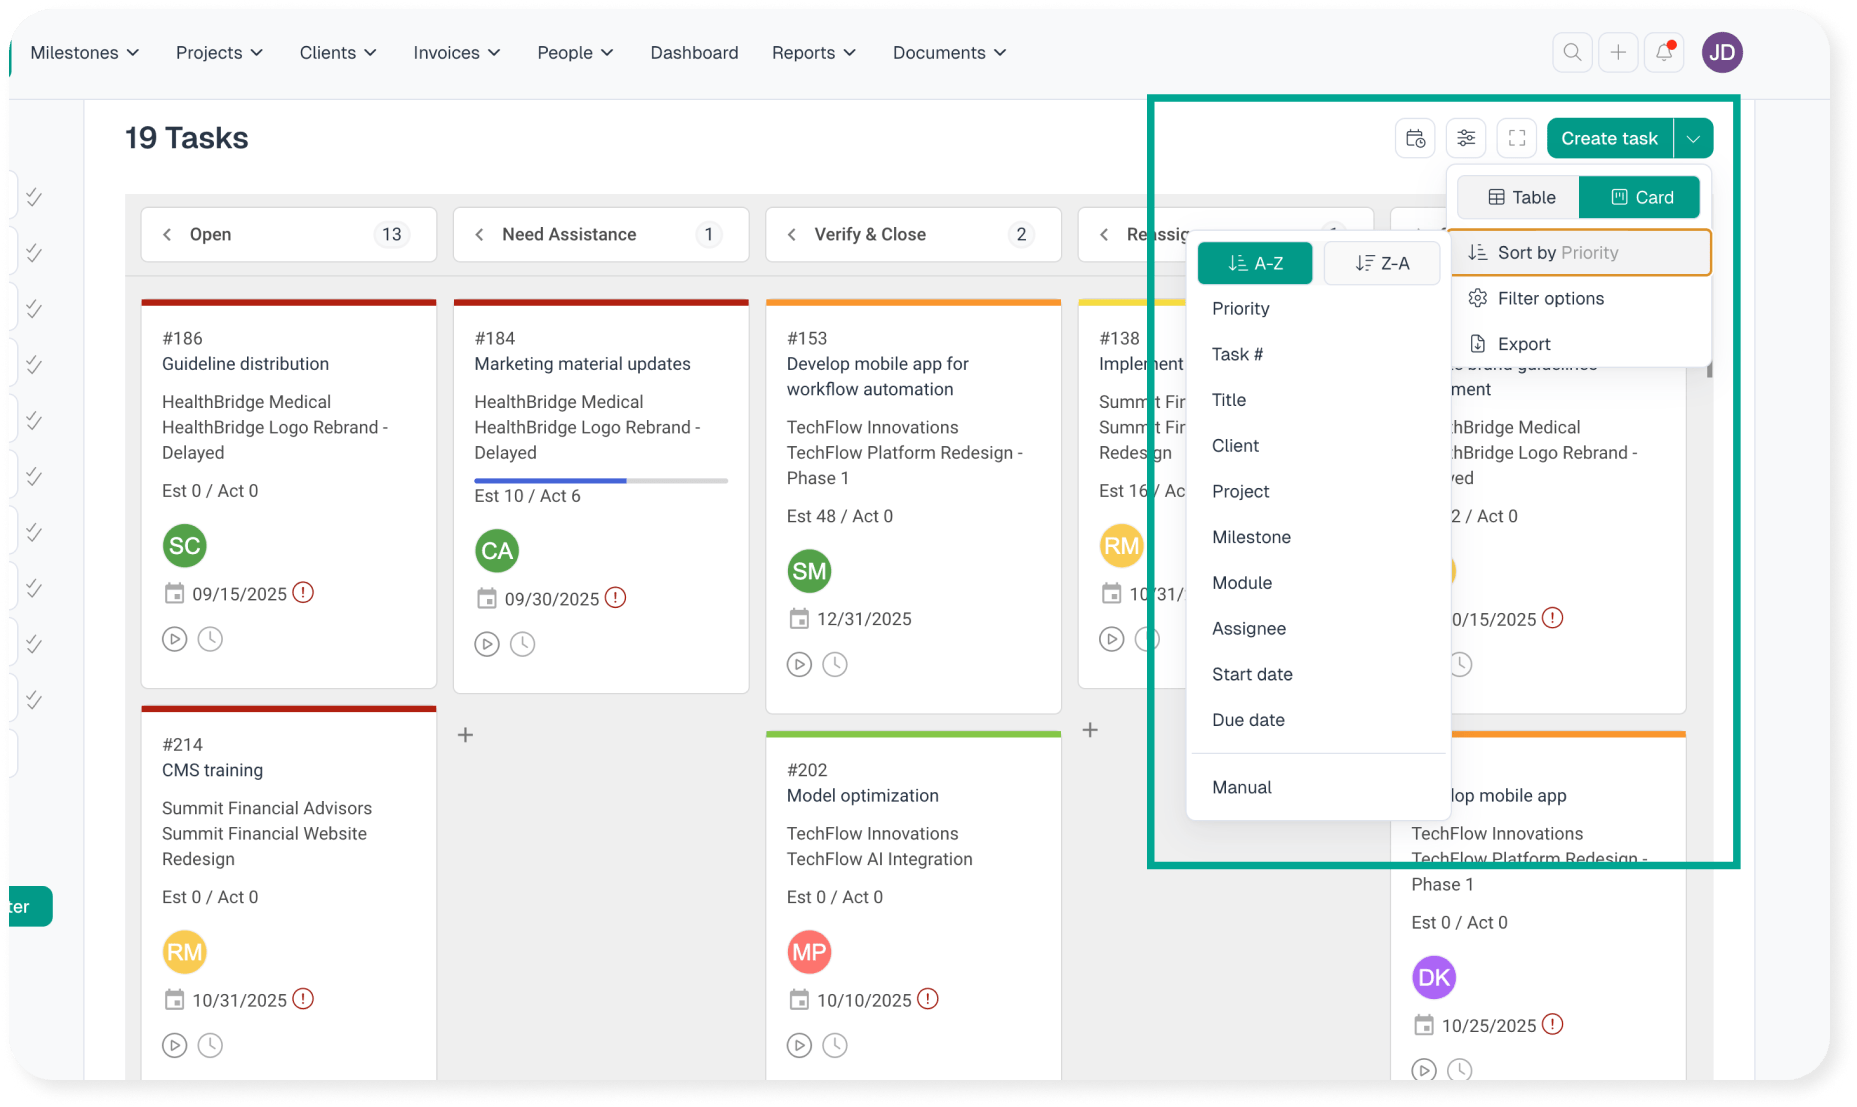Screen dimensions: 1857x1107
Task: Open the Dashboard link in navigation
Action: [694, 53]
